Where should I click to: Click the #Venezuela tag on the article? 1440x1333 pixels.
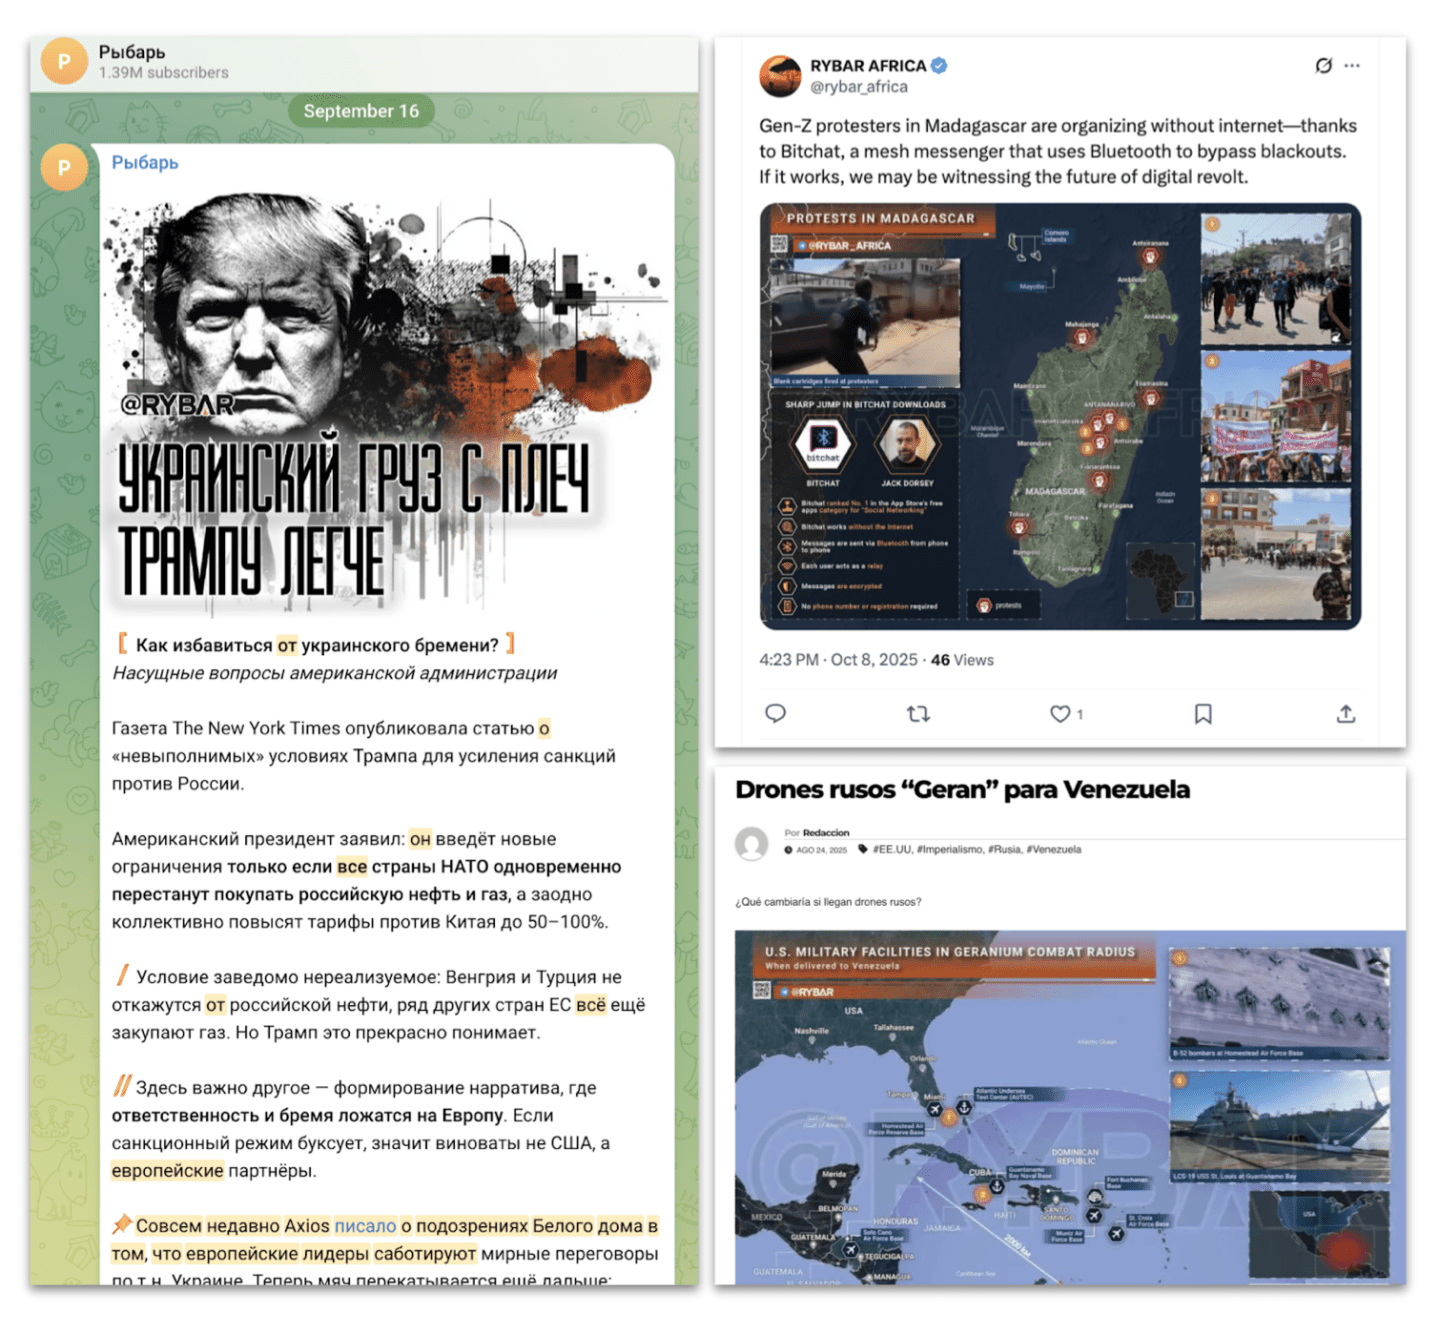pos(1053,849)
